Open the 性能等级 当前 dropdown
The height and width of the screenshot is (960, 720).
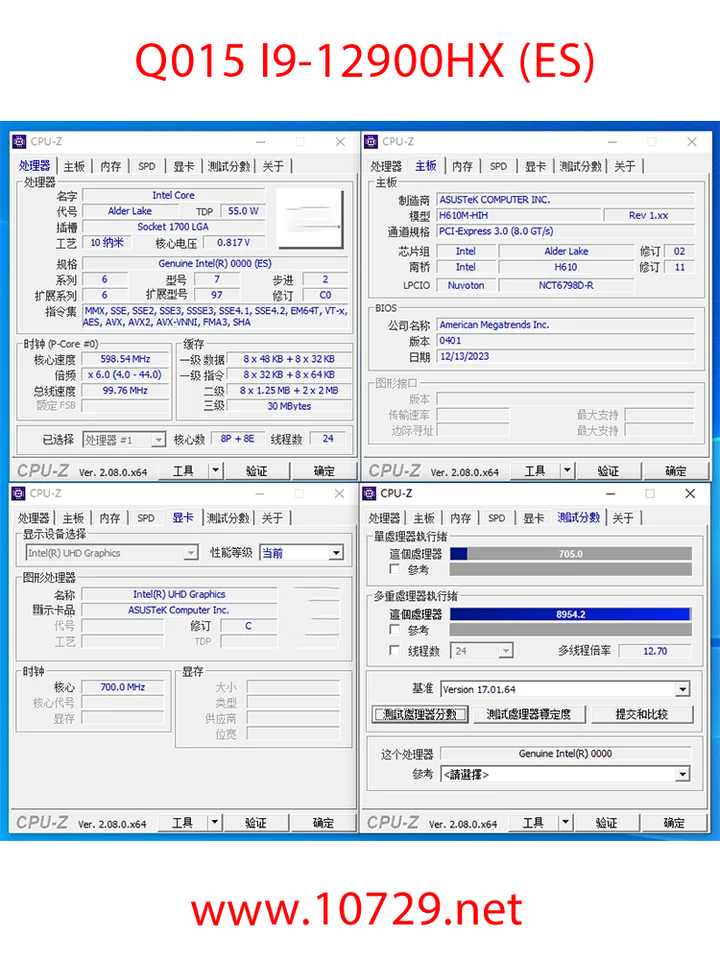coord(336,553)
